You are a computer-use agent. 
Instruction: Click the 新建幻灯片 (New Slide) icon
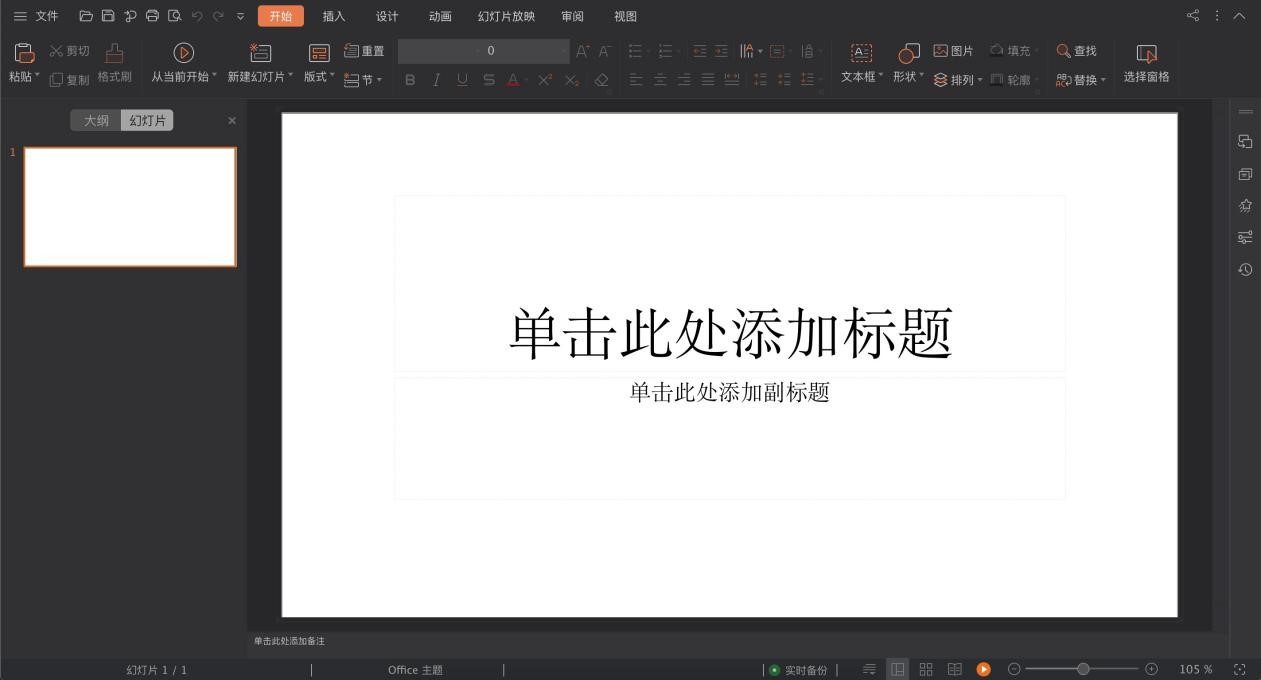point(259,51)
